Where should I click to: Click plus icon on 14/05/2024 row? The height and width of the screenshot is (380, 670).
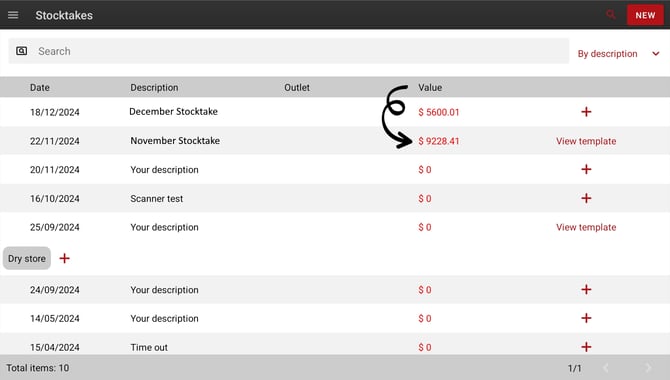click(586, 318)
